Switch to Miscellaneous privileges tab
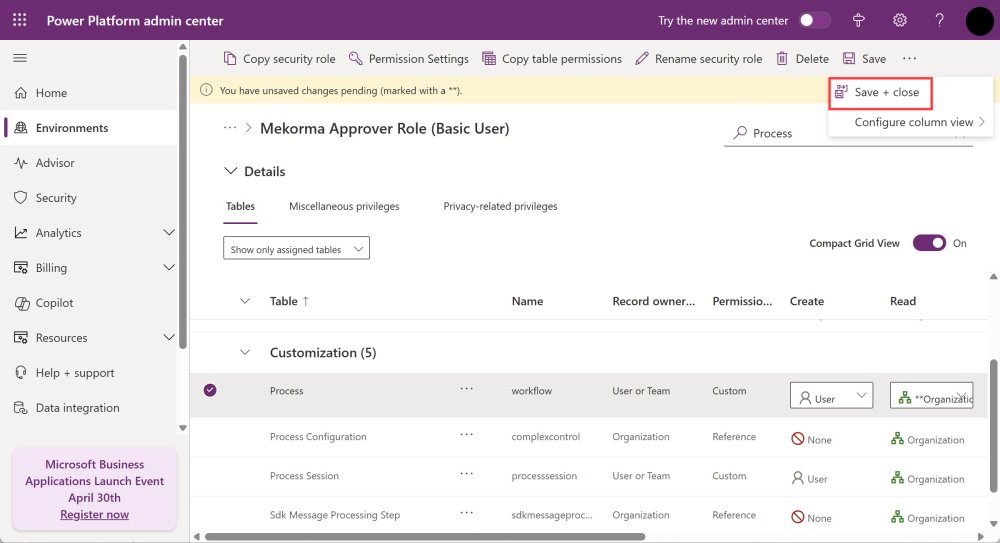 pyautogui.click(x=344, y=206)
